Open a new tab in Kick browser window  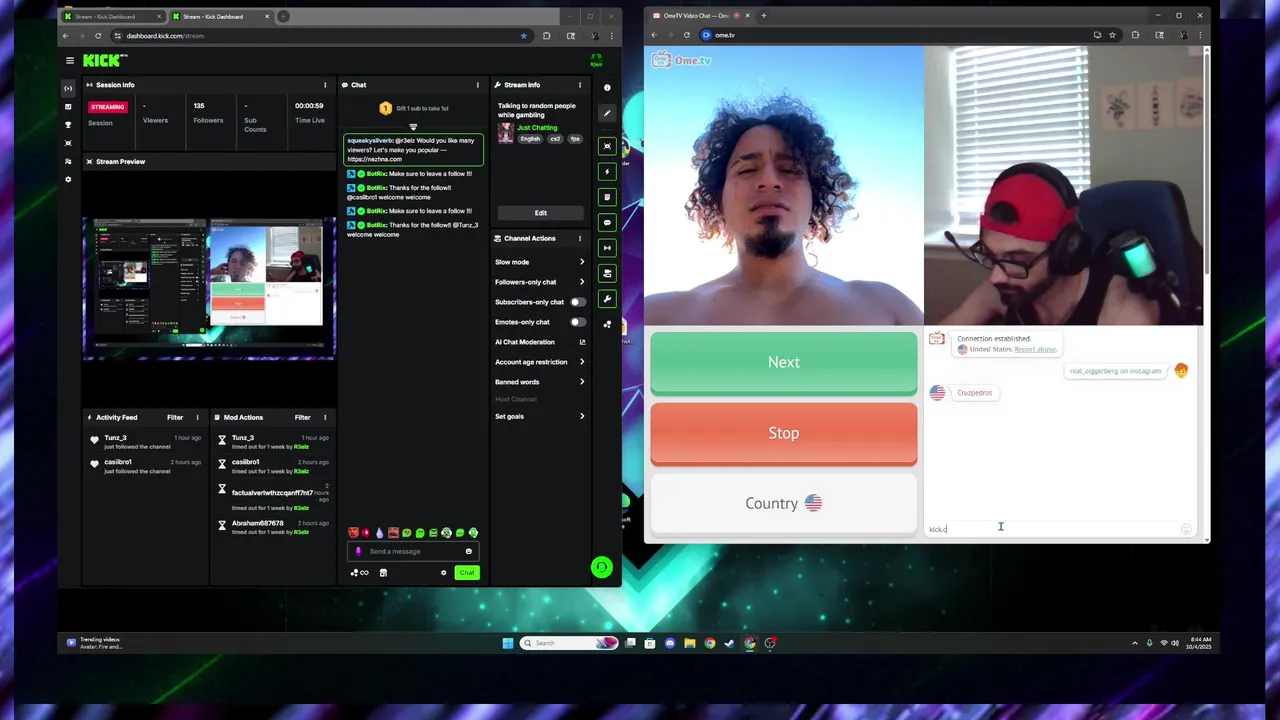[283, 16]
